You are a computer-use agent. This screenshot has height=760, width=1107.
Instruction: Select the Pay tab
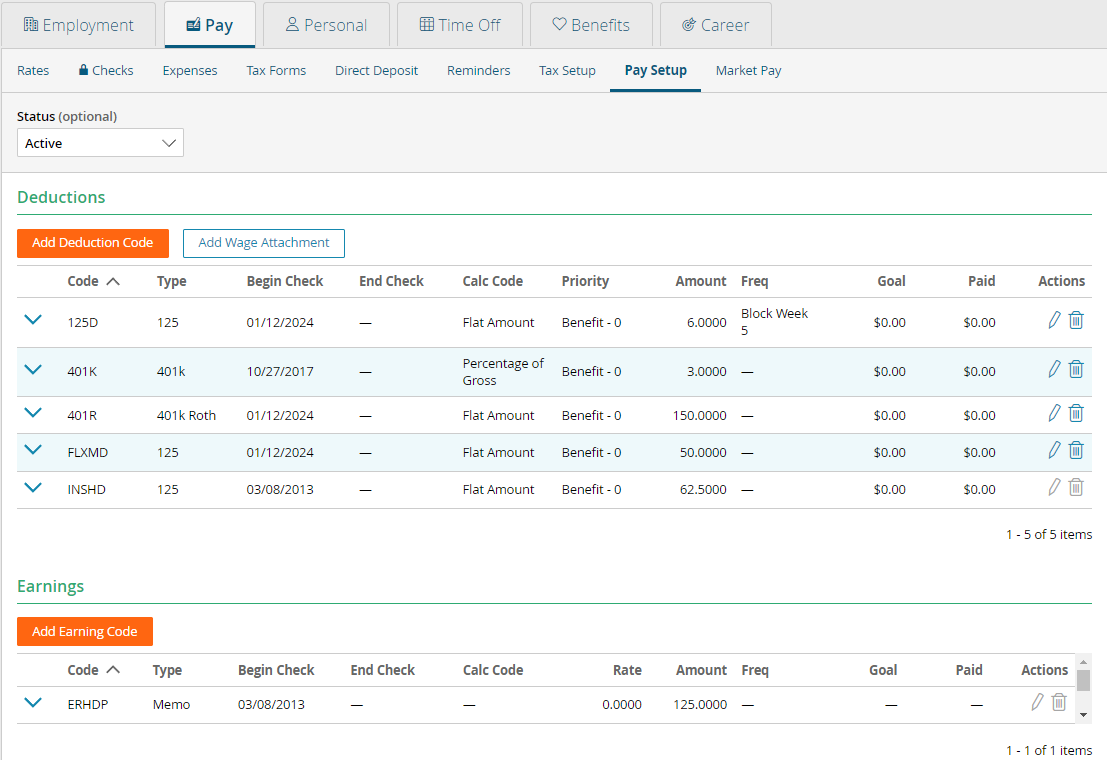tap(210, 25)
